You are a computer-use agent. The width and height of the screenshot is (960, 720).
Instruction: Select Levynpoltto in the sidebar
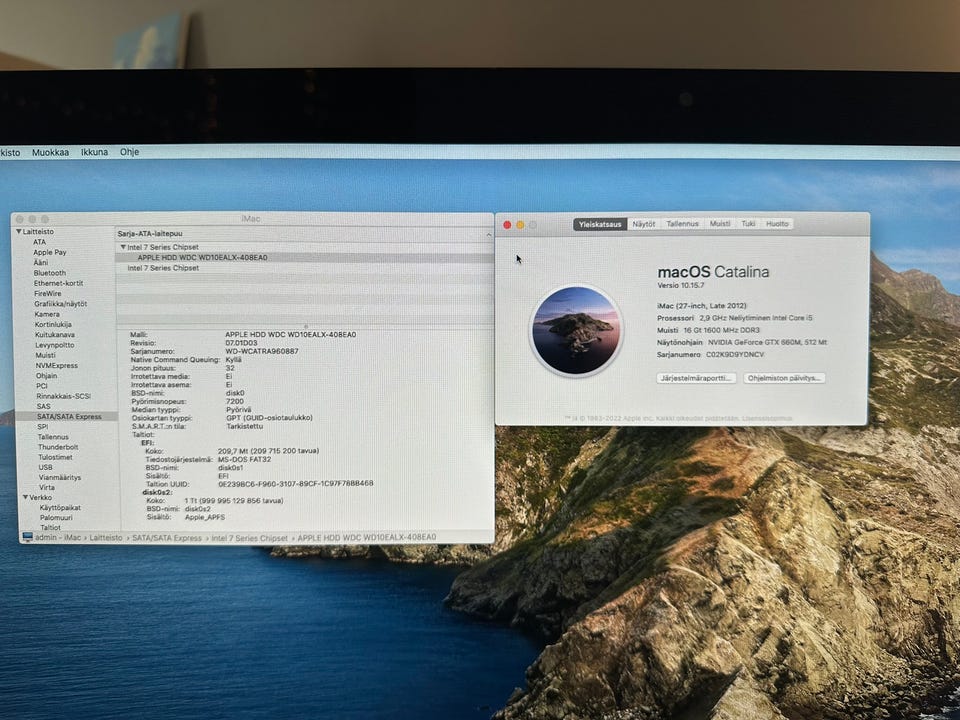coord(54,345)
